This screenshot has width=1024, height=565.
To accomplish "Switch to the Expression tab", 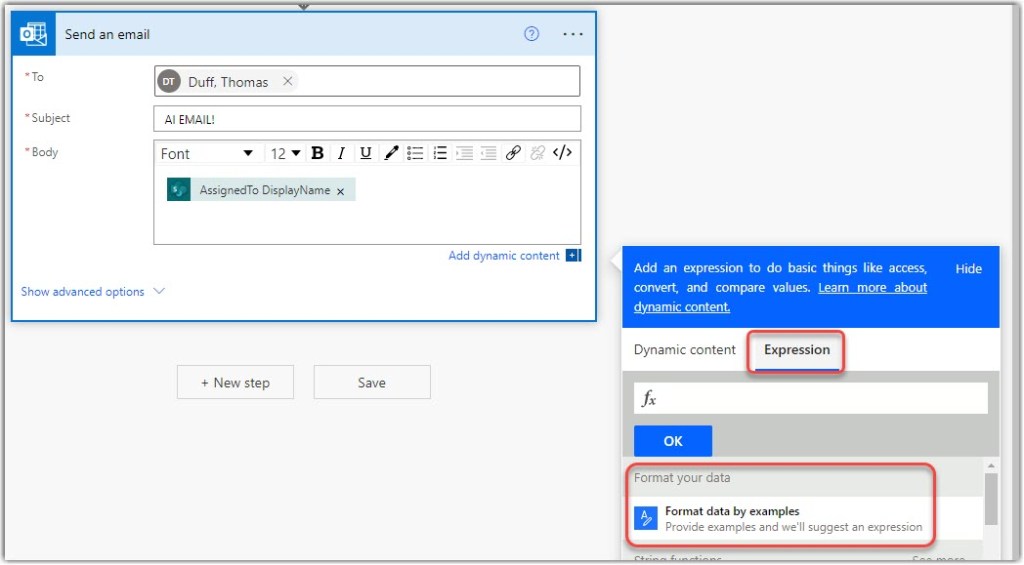I will (797, 350).
